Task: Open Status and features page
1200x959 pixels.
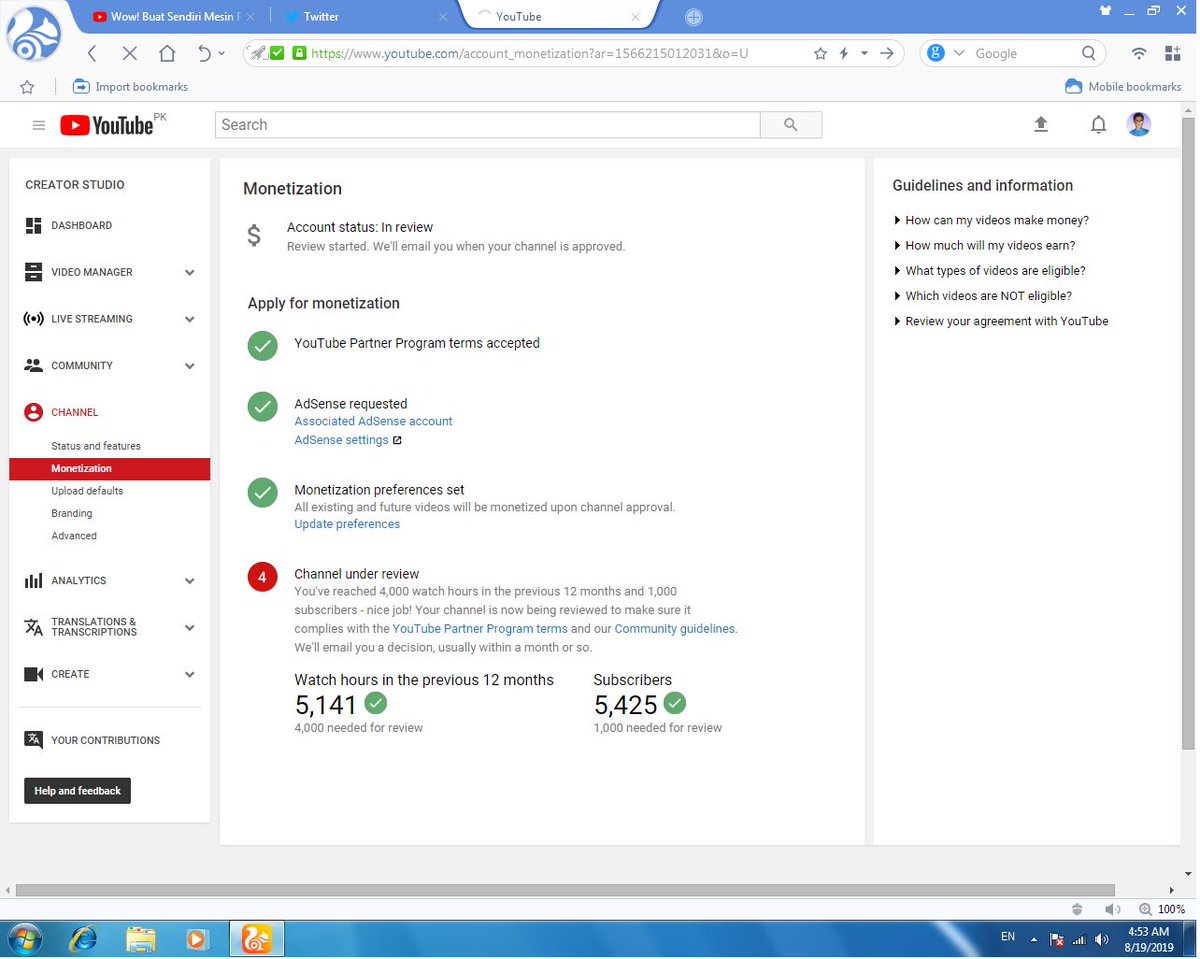Action: coord(96,446)
